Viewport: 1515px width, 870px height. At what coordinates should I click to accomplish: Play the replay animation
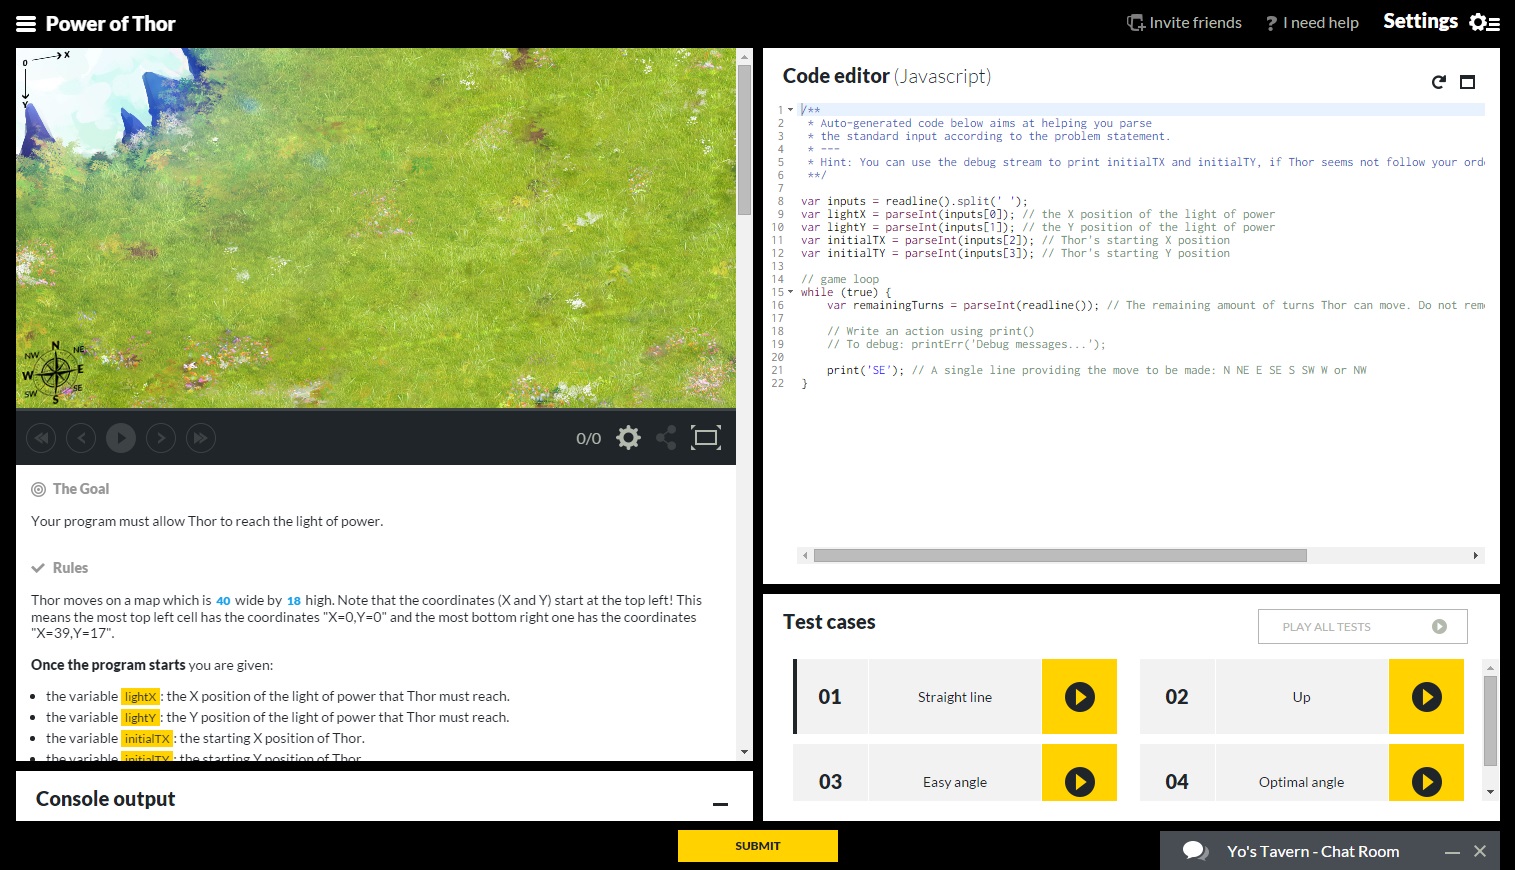pyautogui.click(x=121, y=437)
